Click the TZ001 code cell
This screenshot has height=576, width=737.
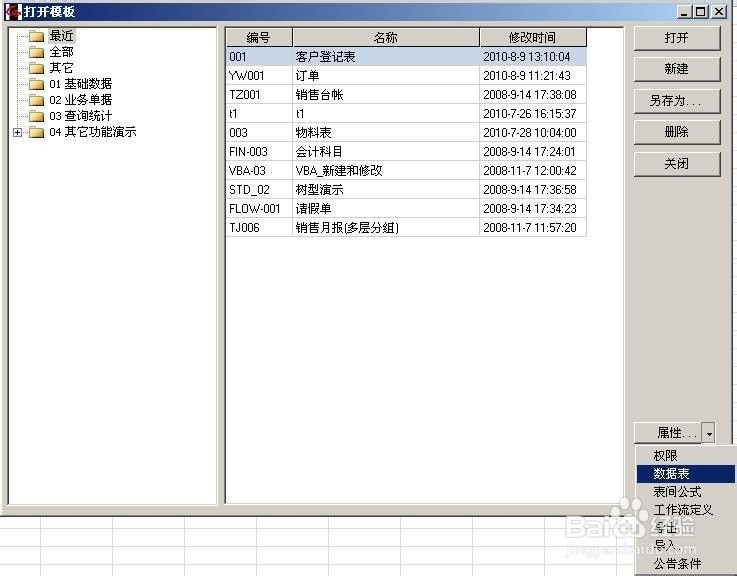point(259,95)
